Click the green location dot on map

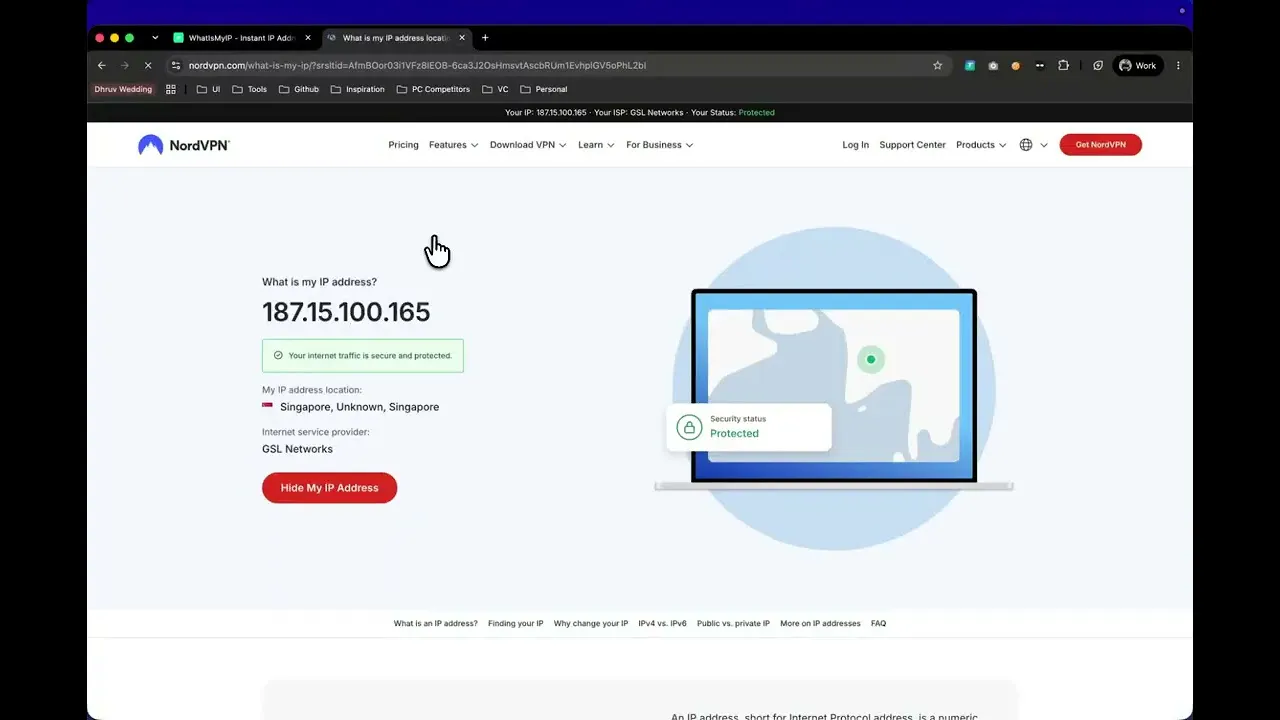[x=871, y=359]
